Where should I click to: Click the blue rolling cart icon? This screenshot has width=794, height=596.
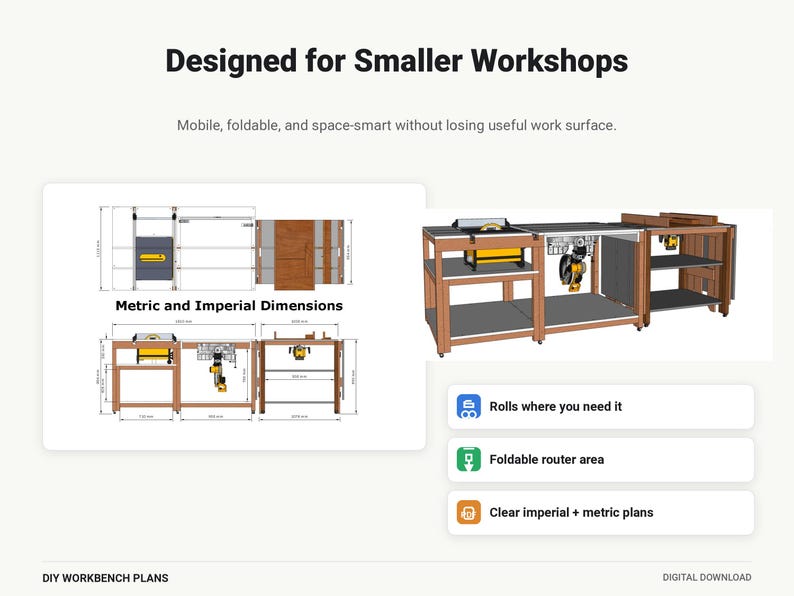pos(468,407)
